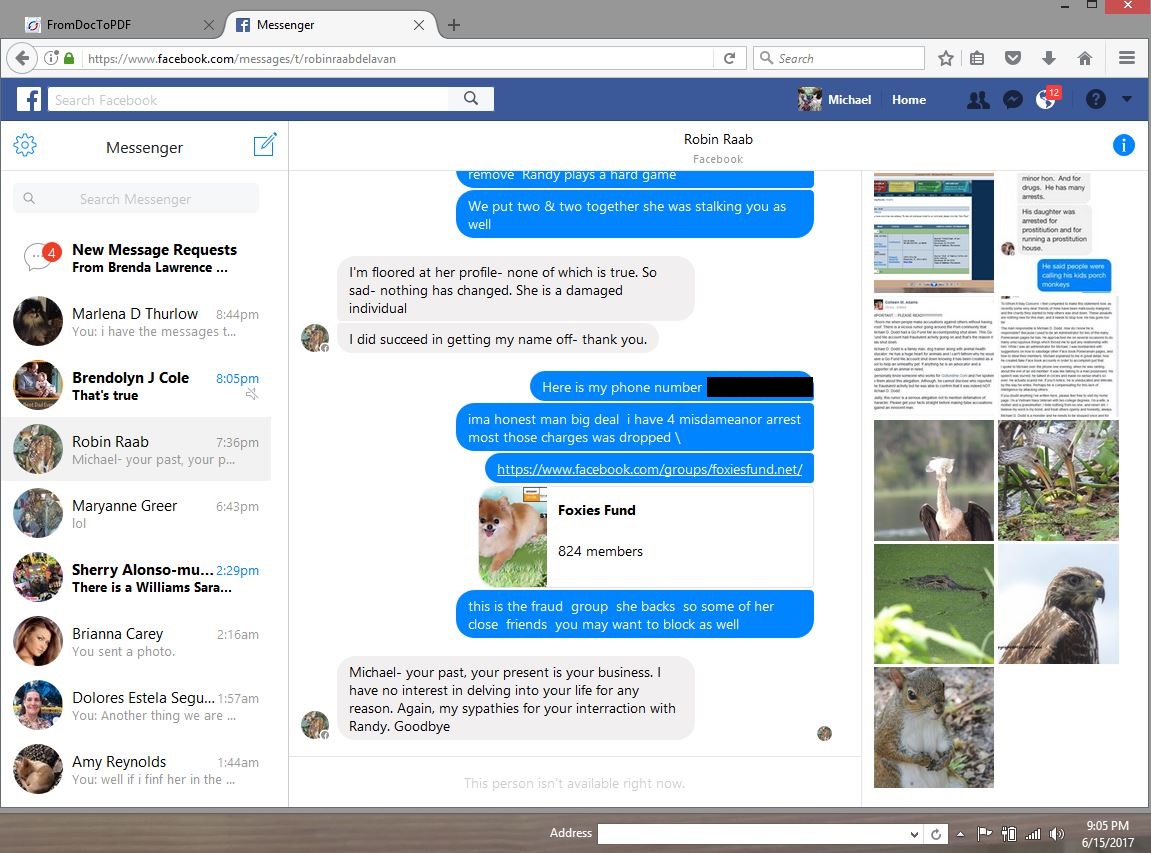The width and height of the screenshot is (1151, 853).
Task: Select Maryanne Greer conversation
Action: click(x=137, y=514)
